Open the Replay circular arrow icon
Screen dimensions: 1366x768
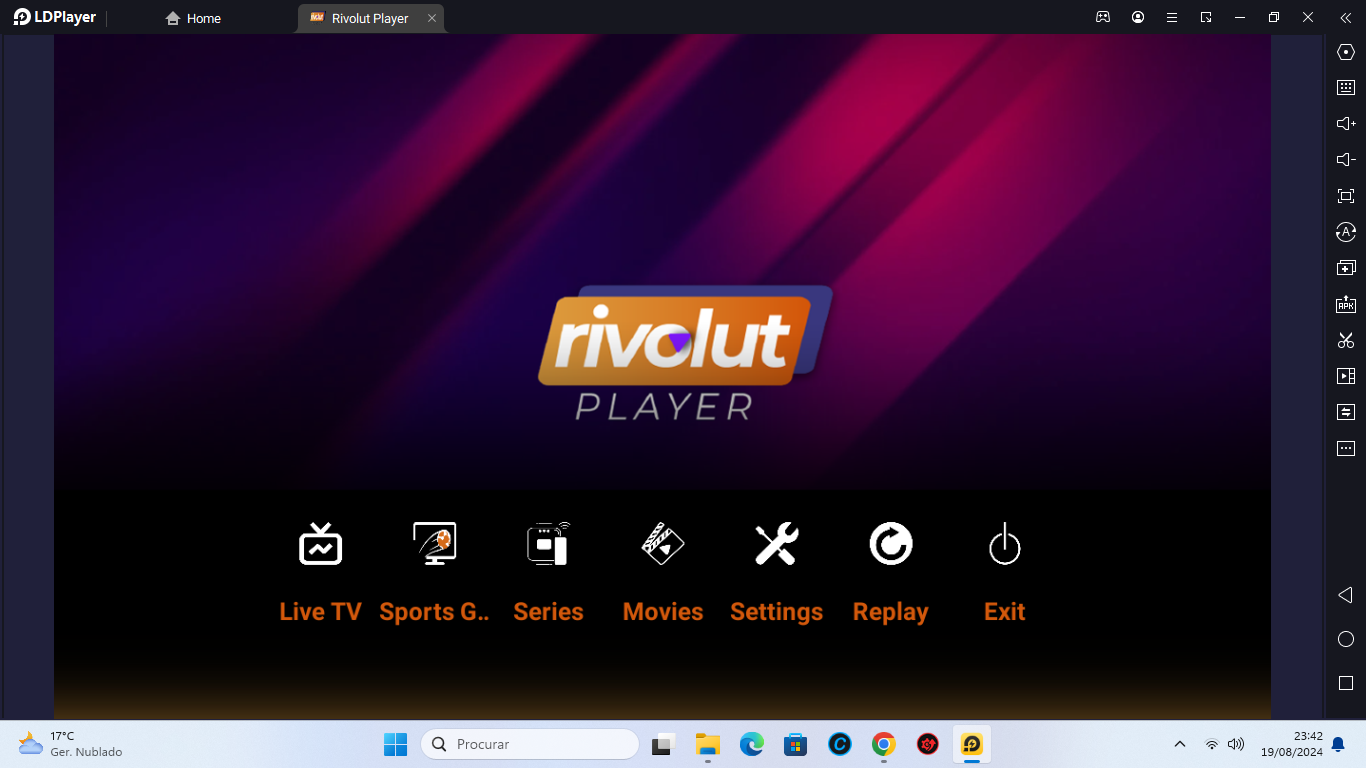[x=890, y=544]
